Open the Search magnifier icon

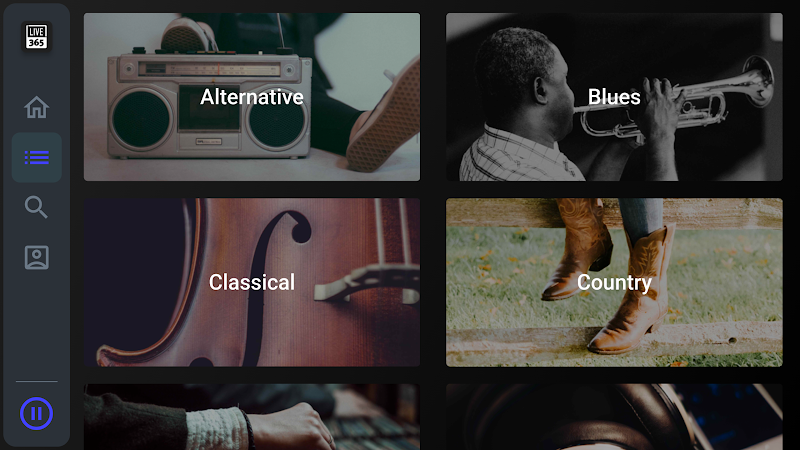click(36, 207)
